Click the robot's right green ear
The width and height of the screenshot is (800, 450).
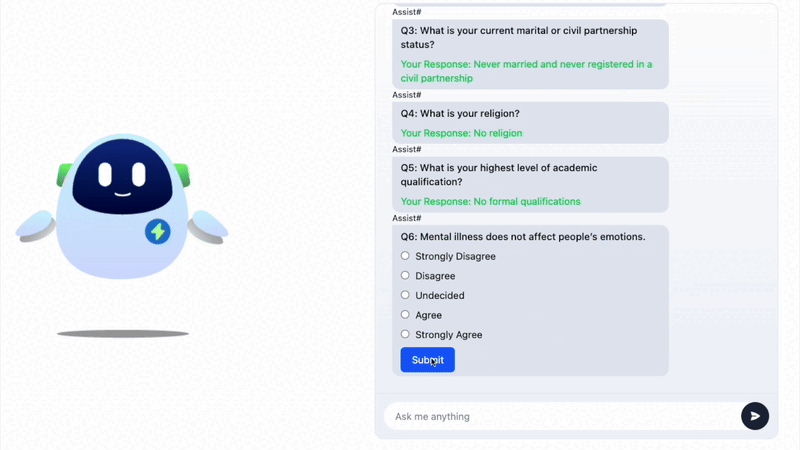tap(182, 174)
